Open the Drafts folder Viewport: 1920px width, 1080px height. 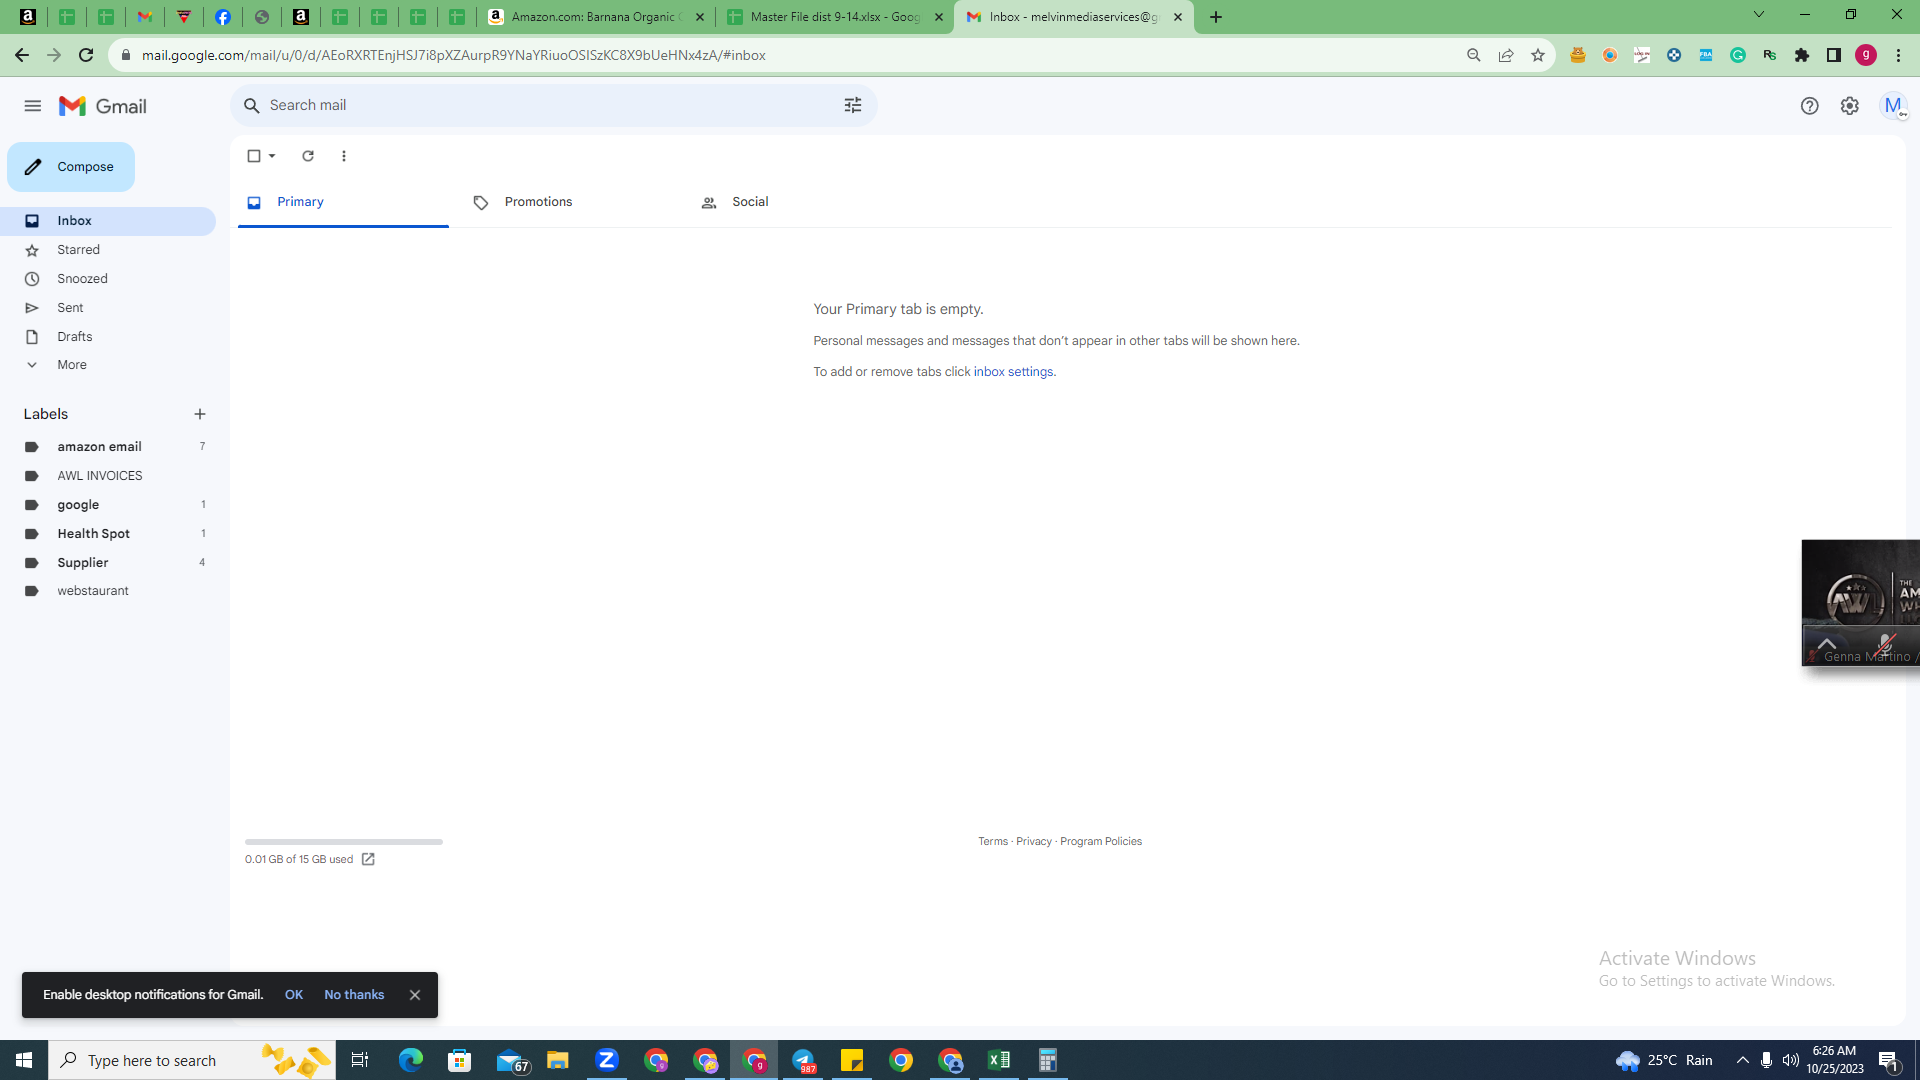point(108,337)
